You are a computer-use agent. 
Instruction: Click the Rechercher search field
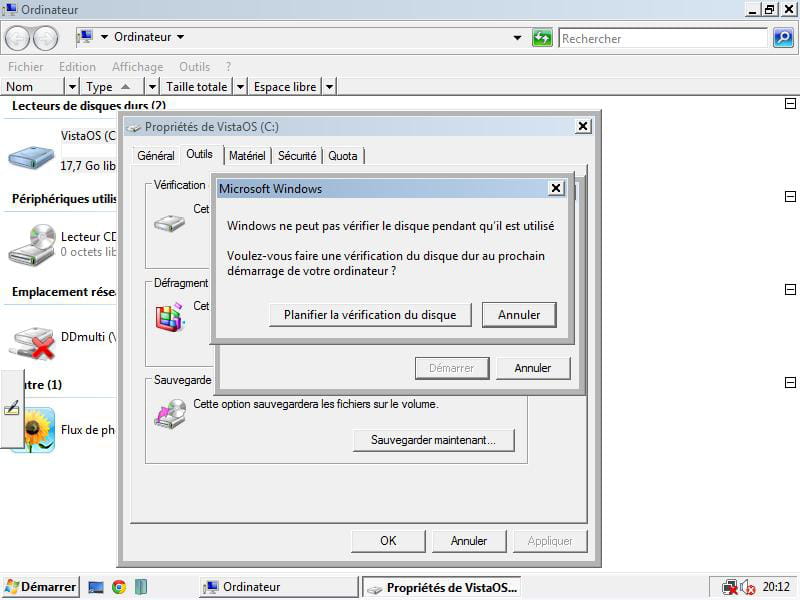[x=663, y=38]
